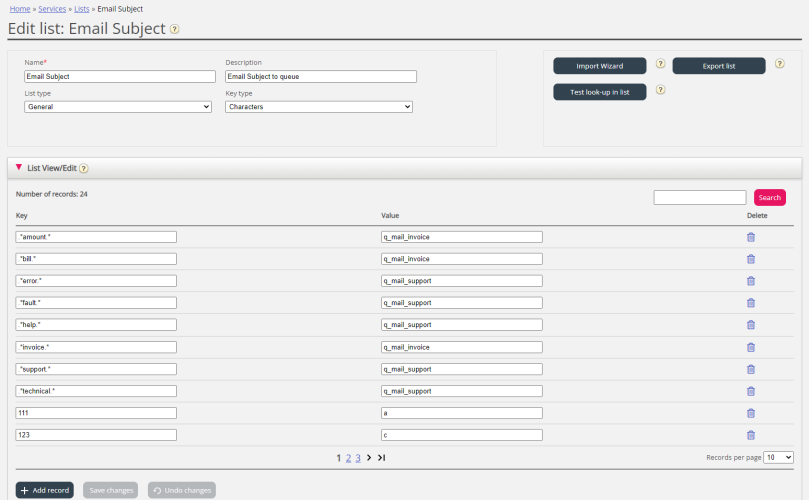Collapse the List View/Edit section
This screenshot has width=809, height=500.
tap(19, 168)
